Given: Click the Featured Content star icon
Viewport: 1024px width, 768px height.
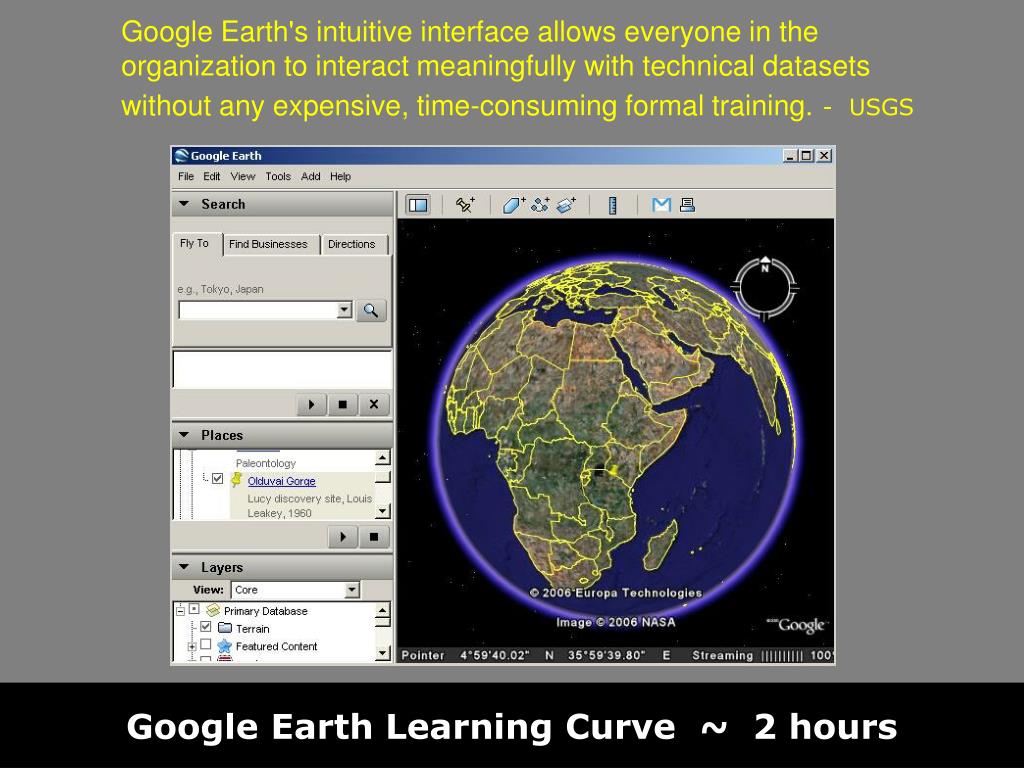Looking at the screenshot, I should click(x=225, y=646).
